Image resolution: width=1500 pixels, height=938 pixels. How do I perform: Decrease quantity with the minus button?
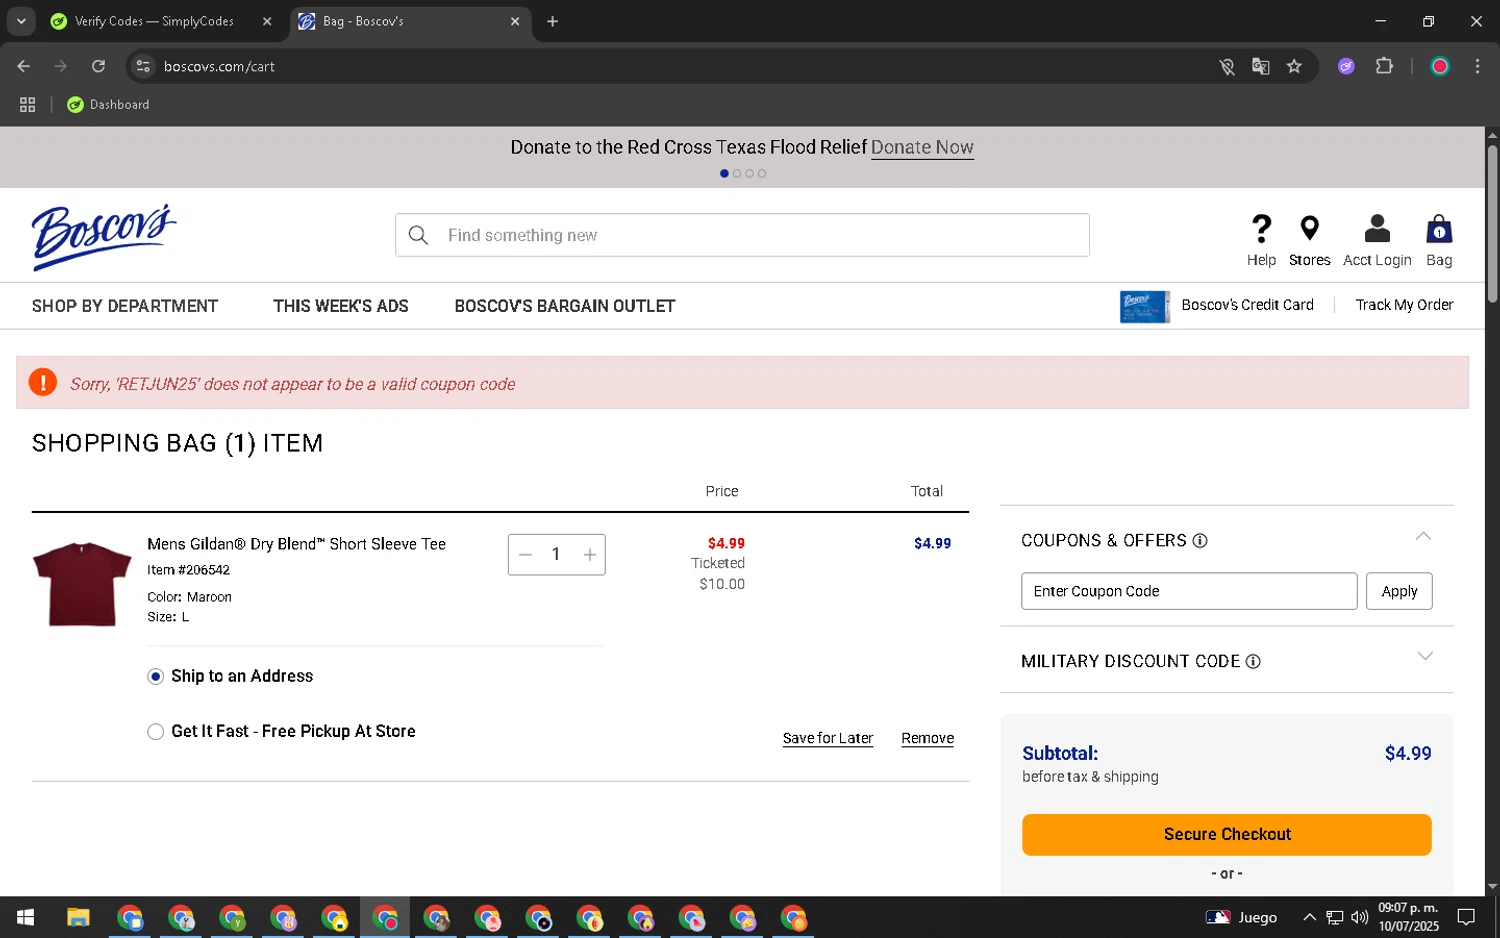(x=526, y=555)
